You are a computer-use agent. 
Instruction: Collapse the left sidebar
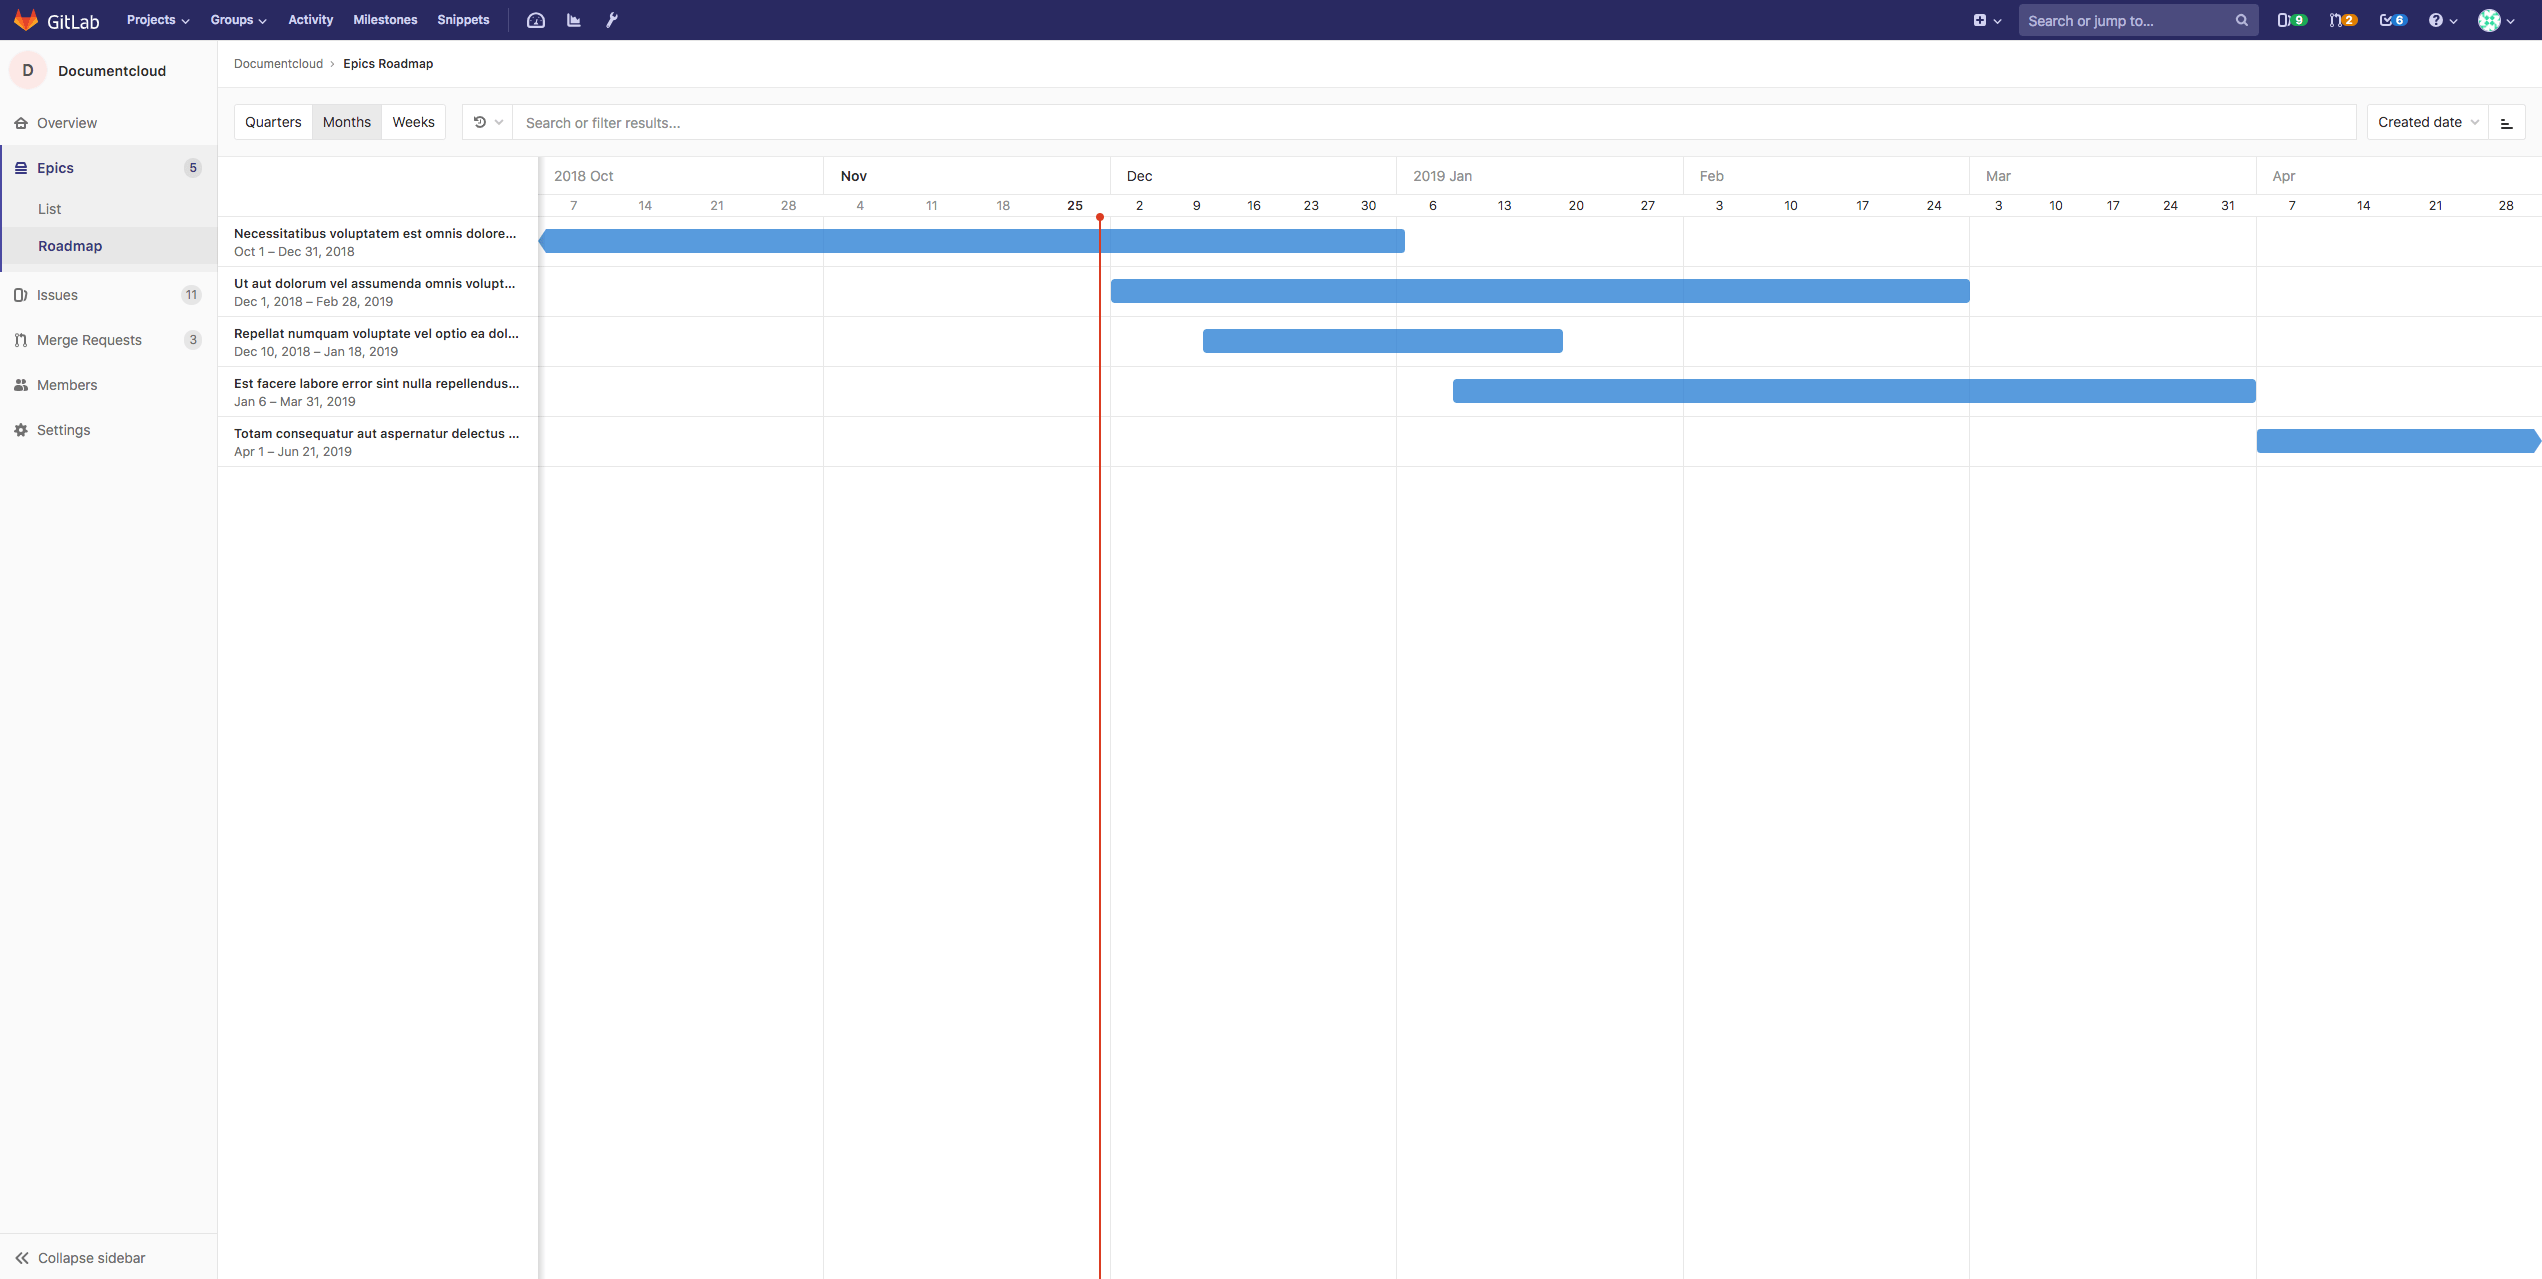click(x=91, y=1257)
